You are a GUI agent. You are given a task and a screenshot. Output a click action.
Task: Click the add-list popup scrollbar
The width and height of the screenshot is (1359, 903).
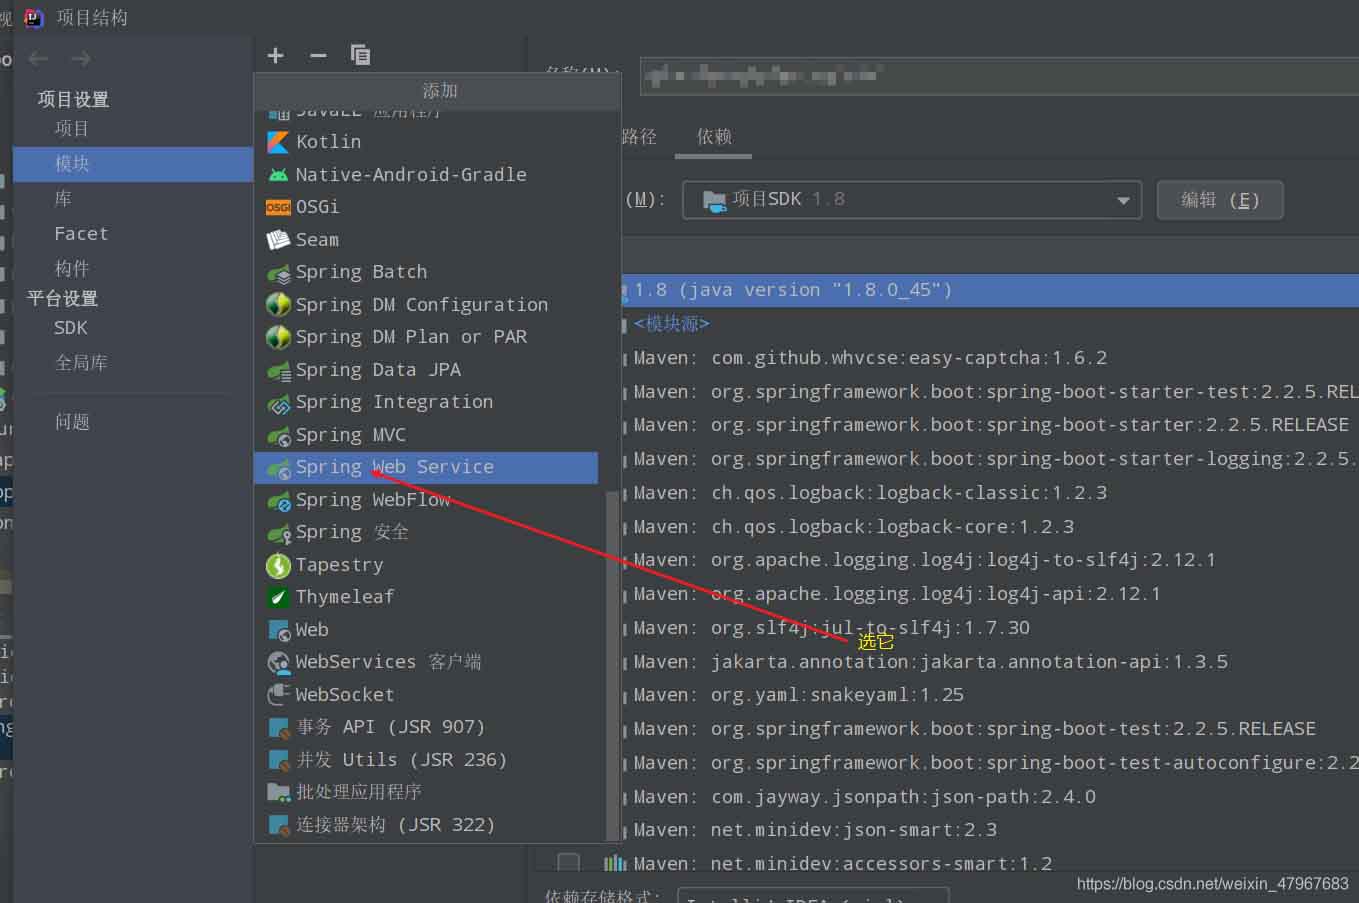(613, 664)
